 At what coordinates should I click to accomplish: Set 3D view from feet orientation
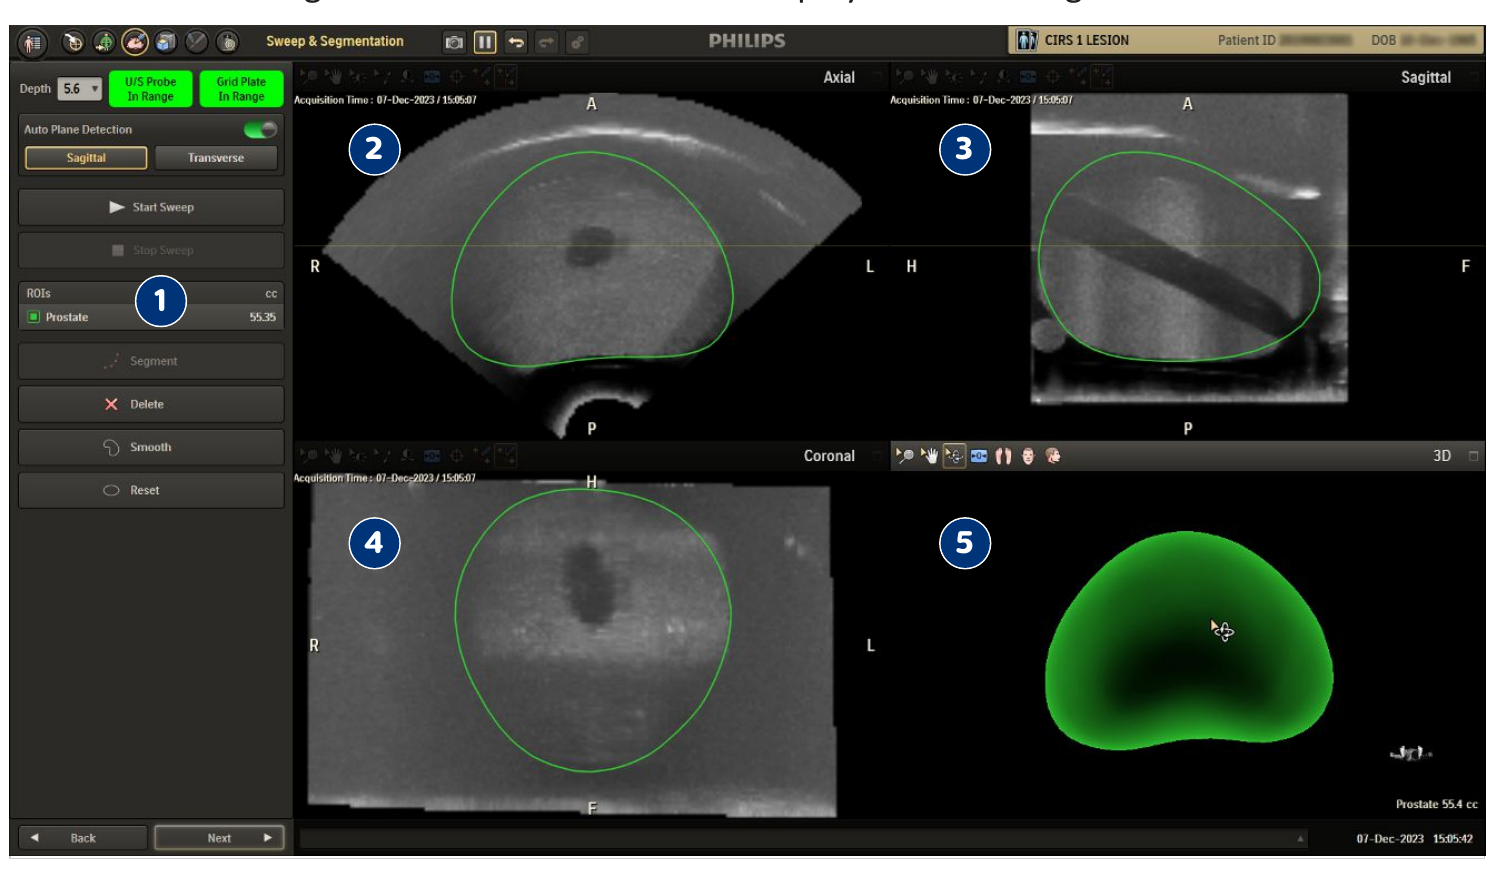(1003, 456)
